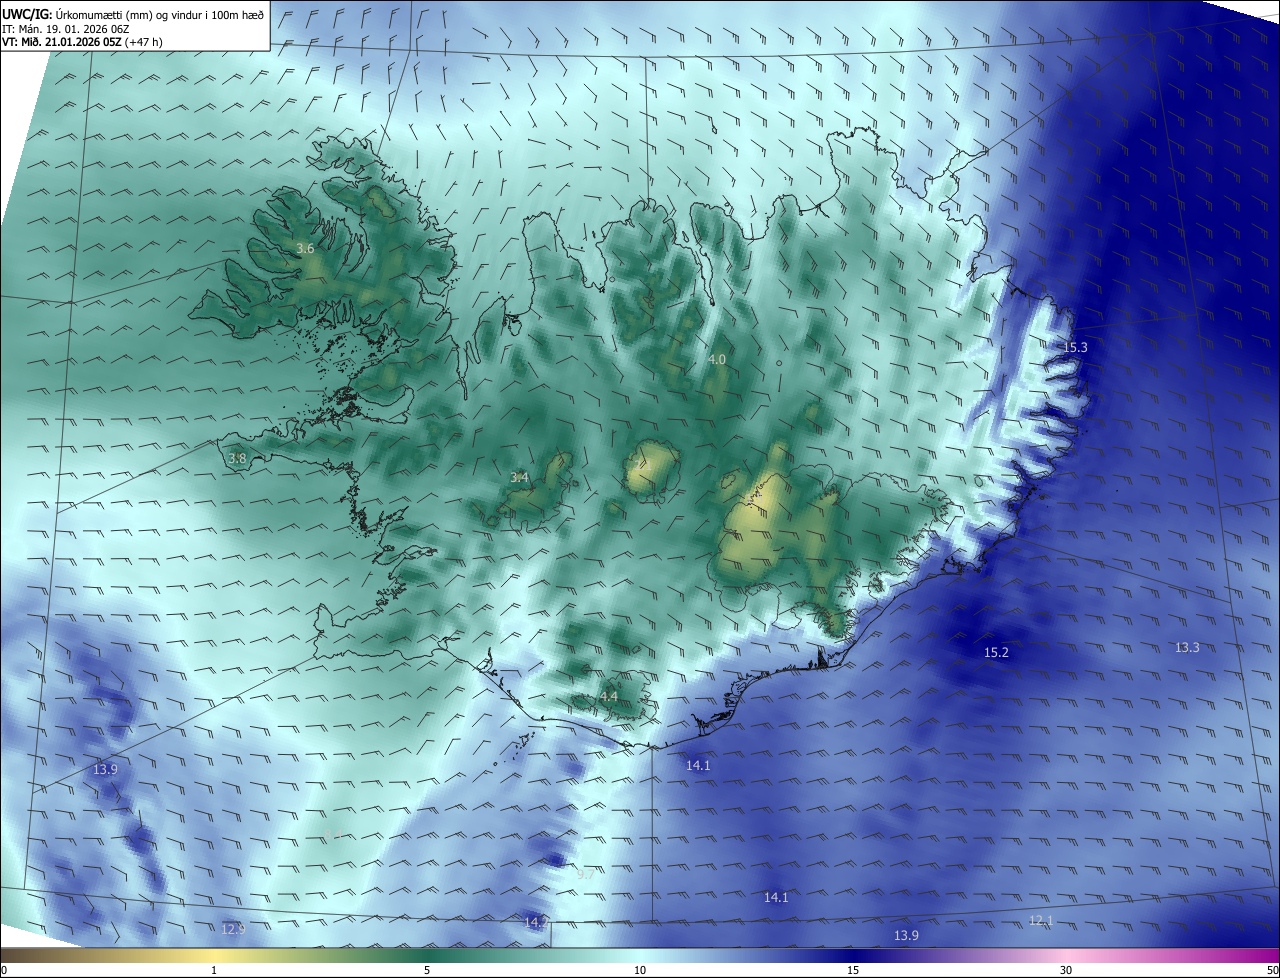Click the 4.4 value label near the south coast
The image size is (1280, 978).
(x=609, y=696)
